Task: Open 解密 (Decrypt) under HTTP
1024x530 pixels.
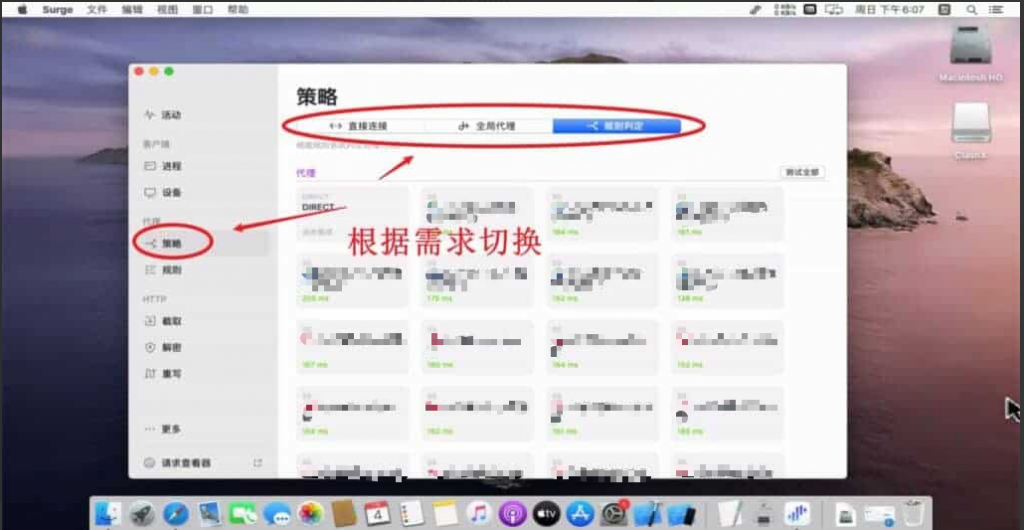Action: [x=170, y=348]
